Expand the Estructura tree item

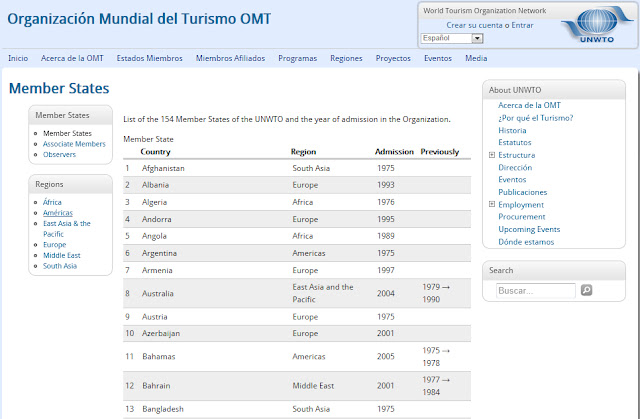click(492, 155)
